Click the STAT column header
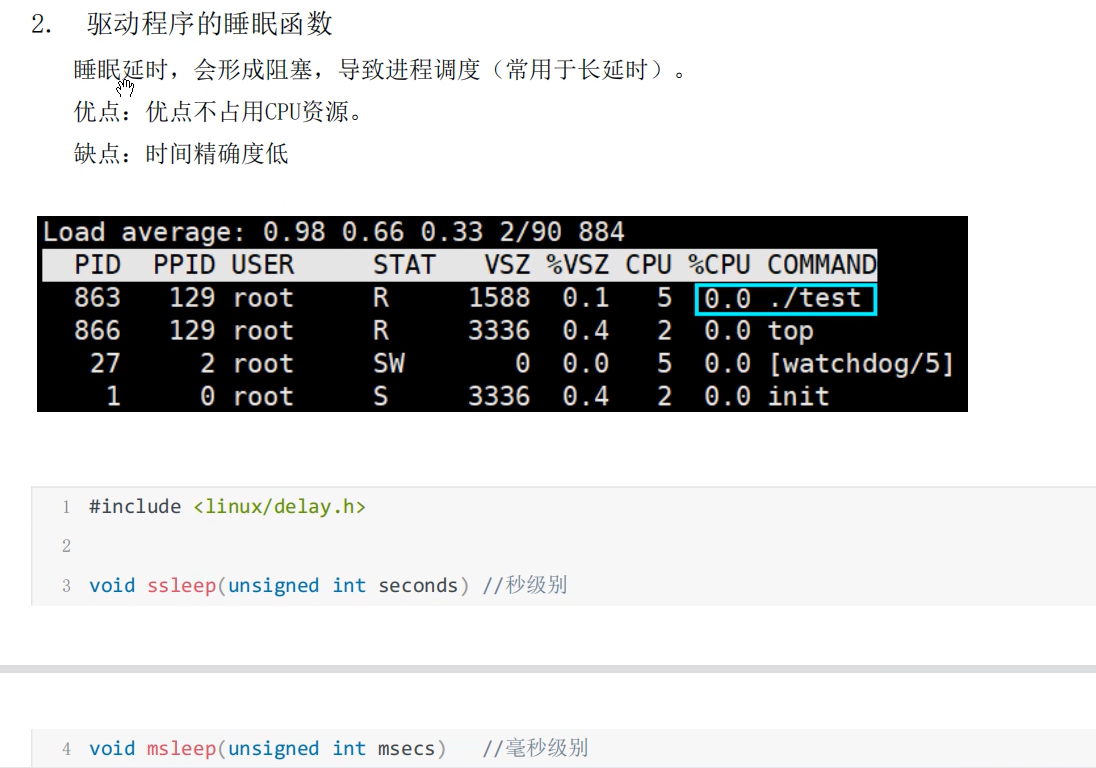The height and width of the screenshot is (768, 1096). (x=404, y=265)
